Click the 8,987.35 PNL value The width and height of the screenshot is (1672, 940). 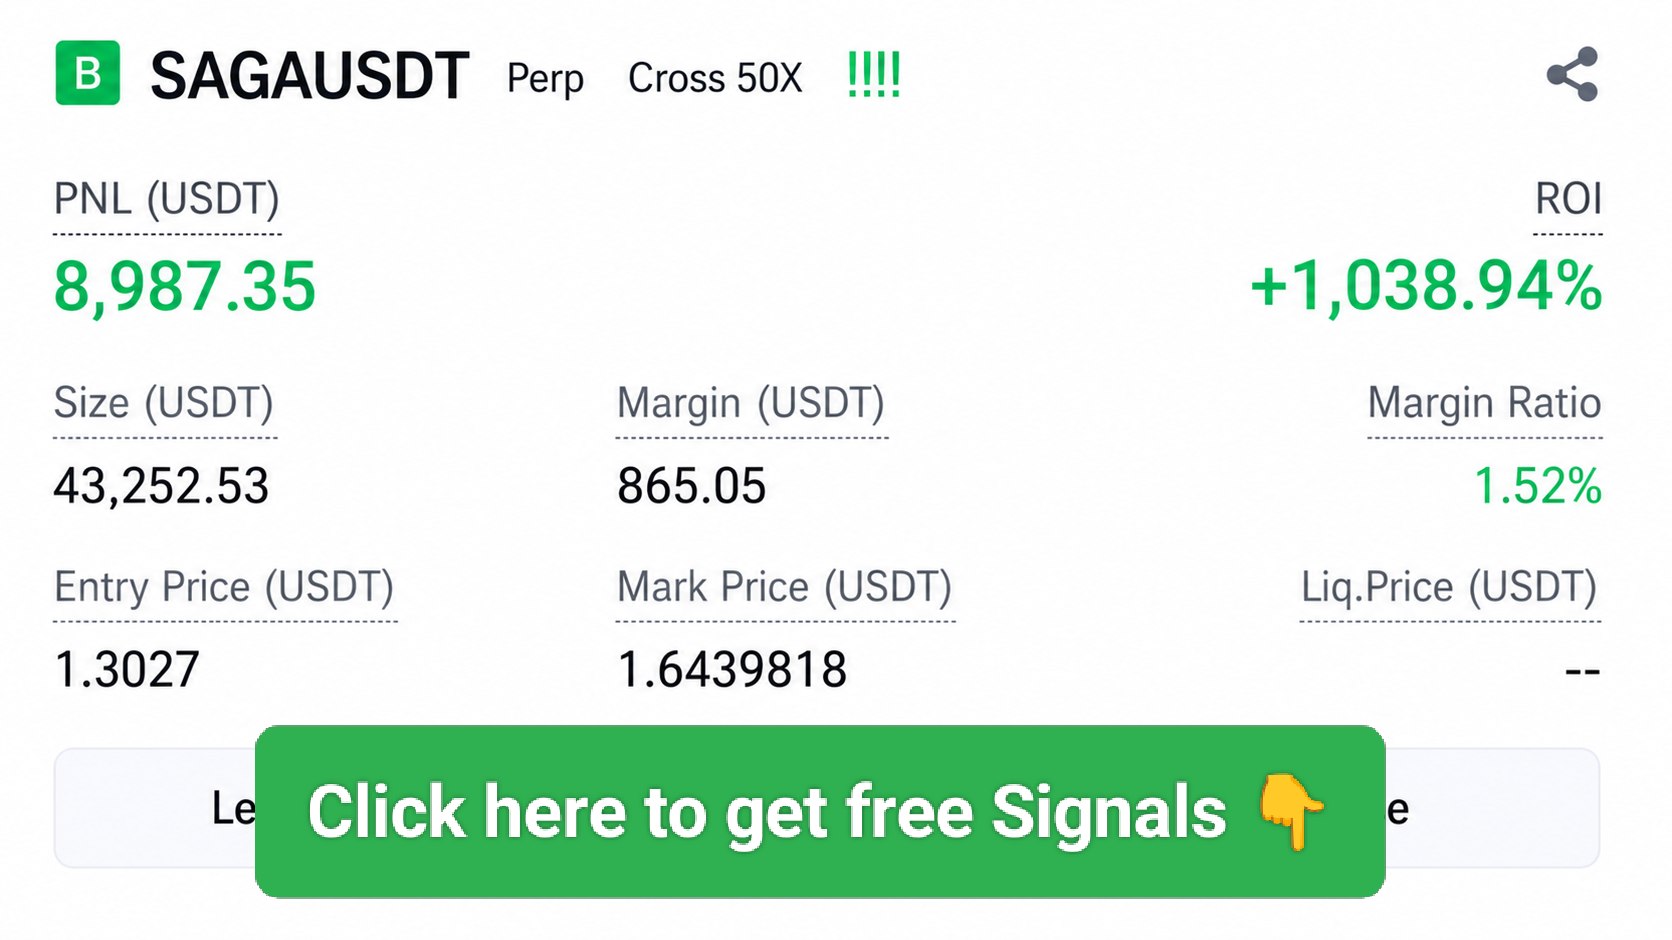coord(185,287)
